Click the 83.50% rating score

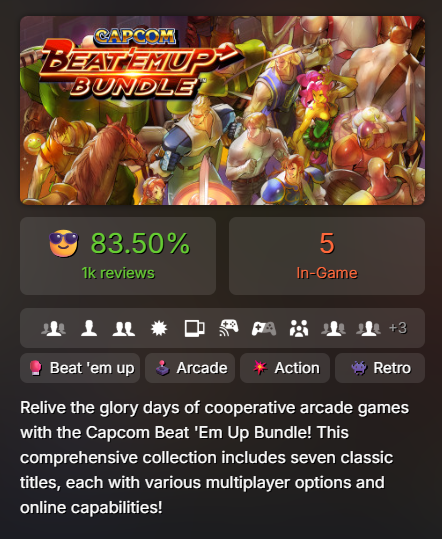(x=140, y=243)
